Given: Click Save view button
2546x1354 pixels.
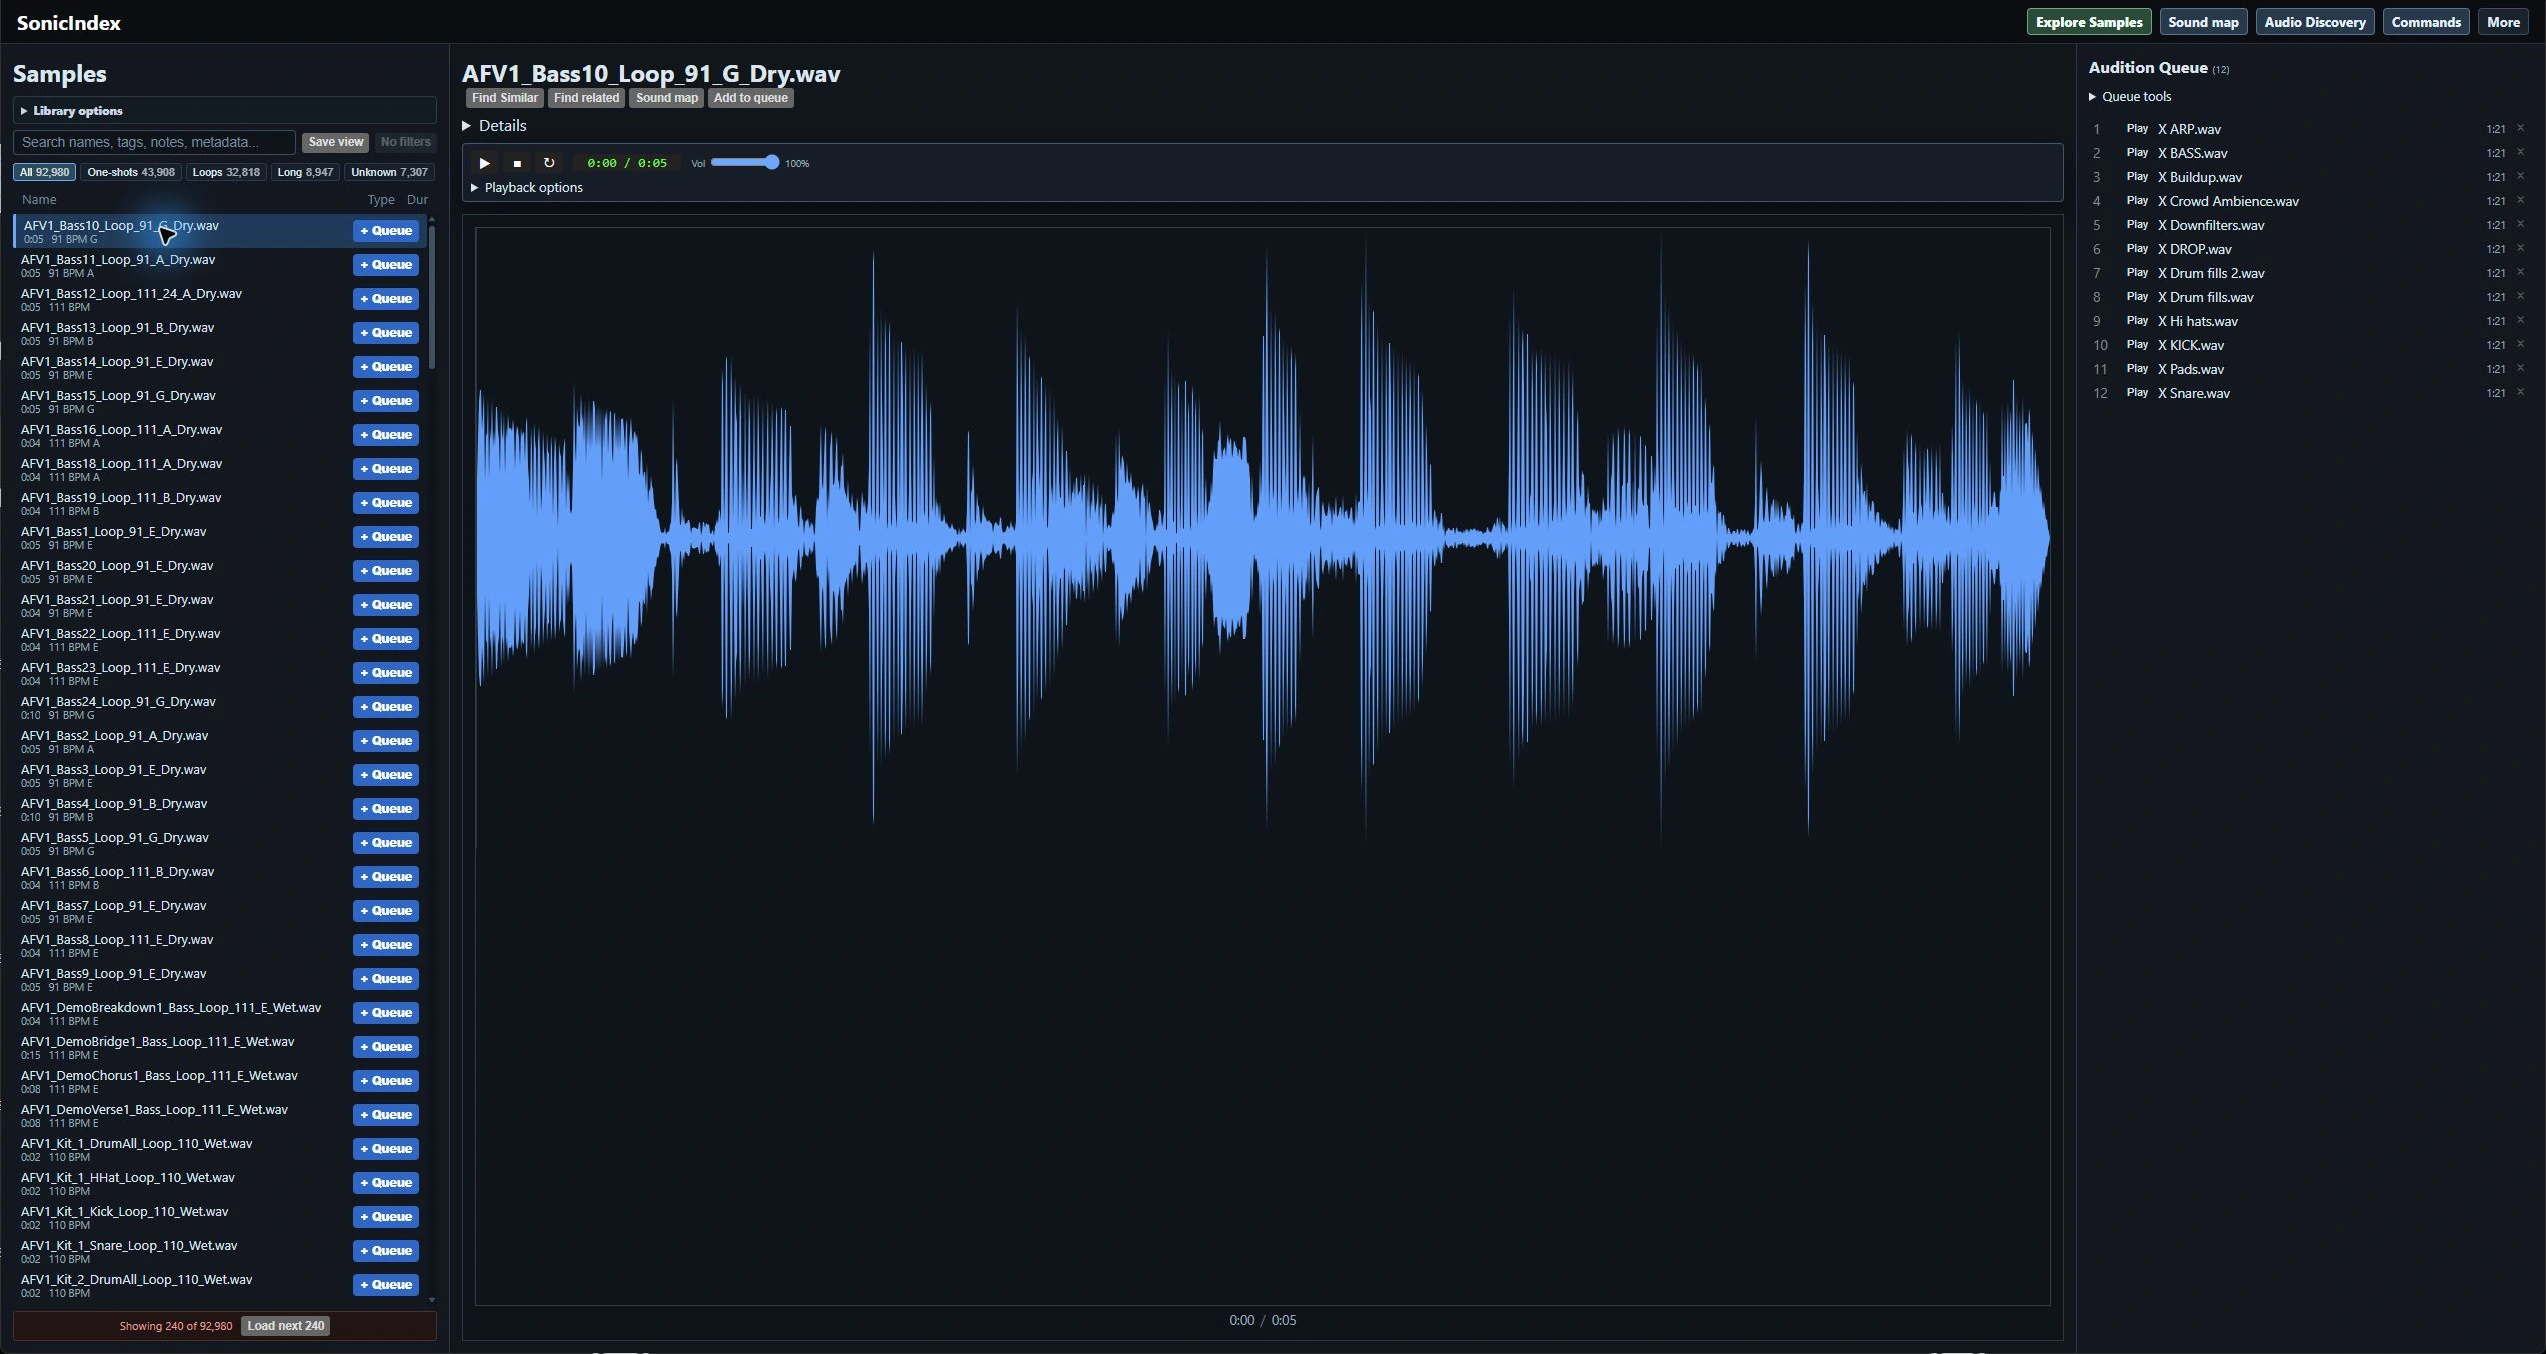Looking at the screenshot, I should click(x=336, y=142).
